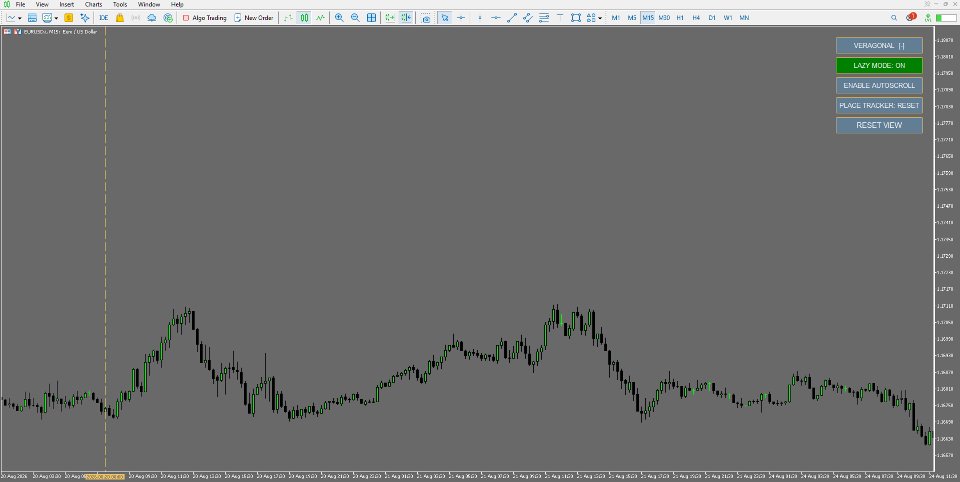Select the text label tool
This screenshot has height=482, width=960.
point(560,18)
